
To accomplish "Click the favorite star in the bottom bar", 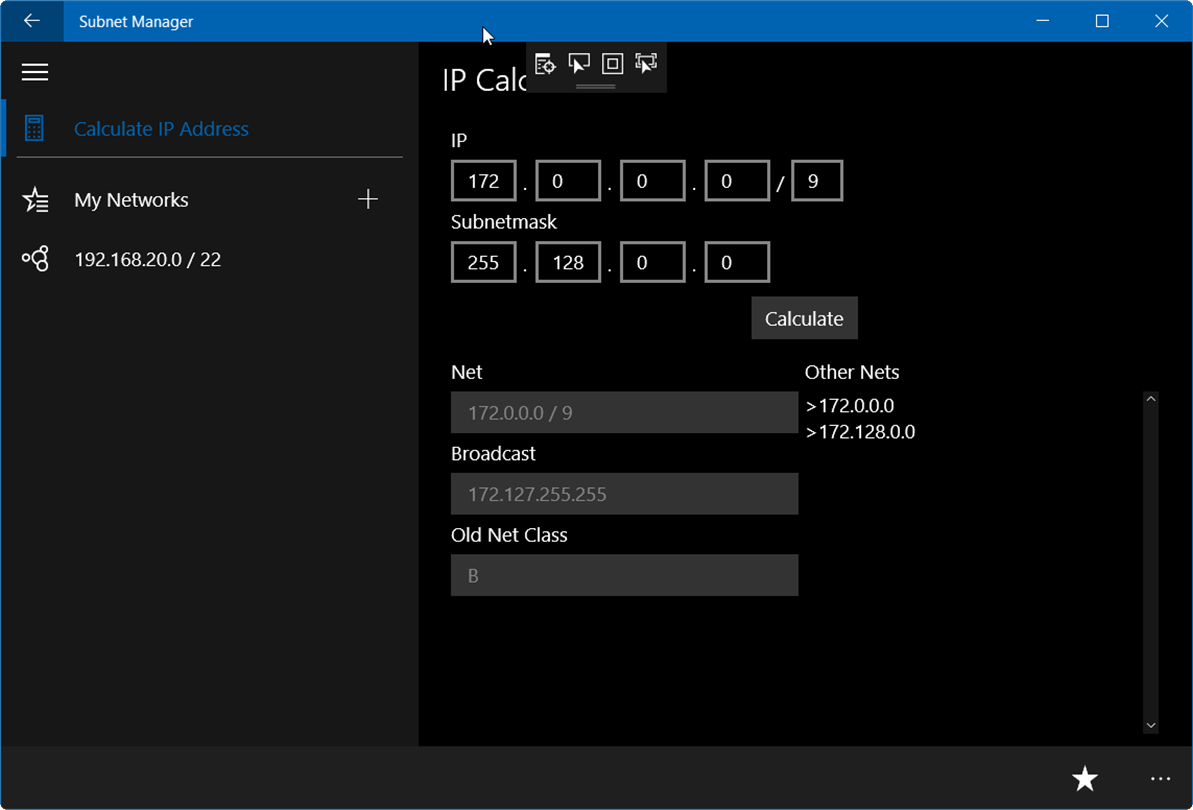I will tap(1085, 778).
